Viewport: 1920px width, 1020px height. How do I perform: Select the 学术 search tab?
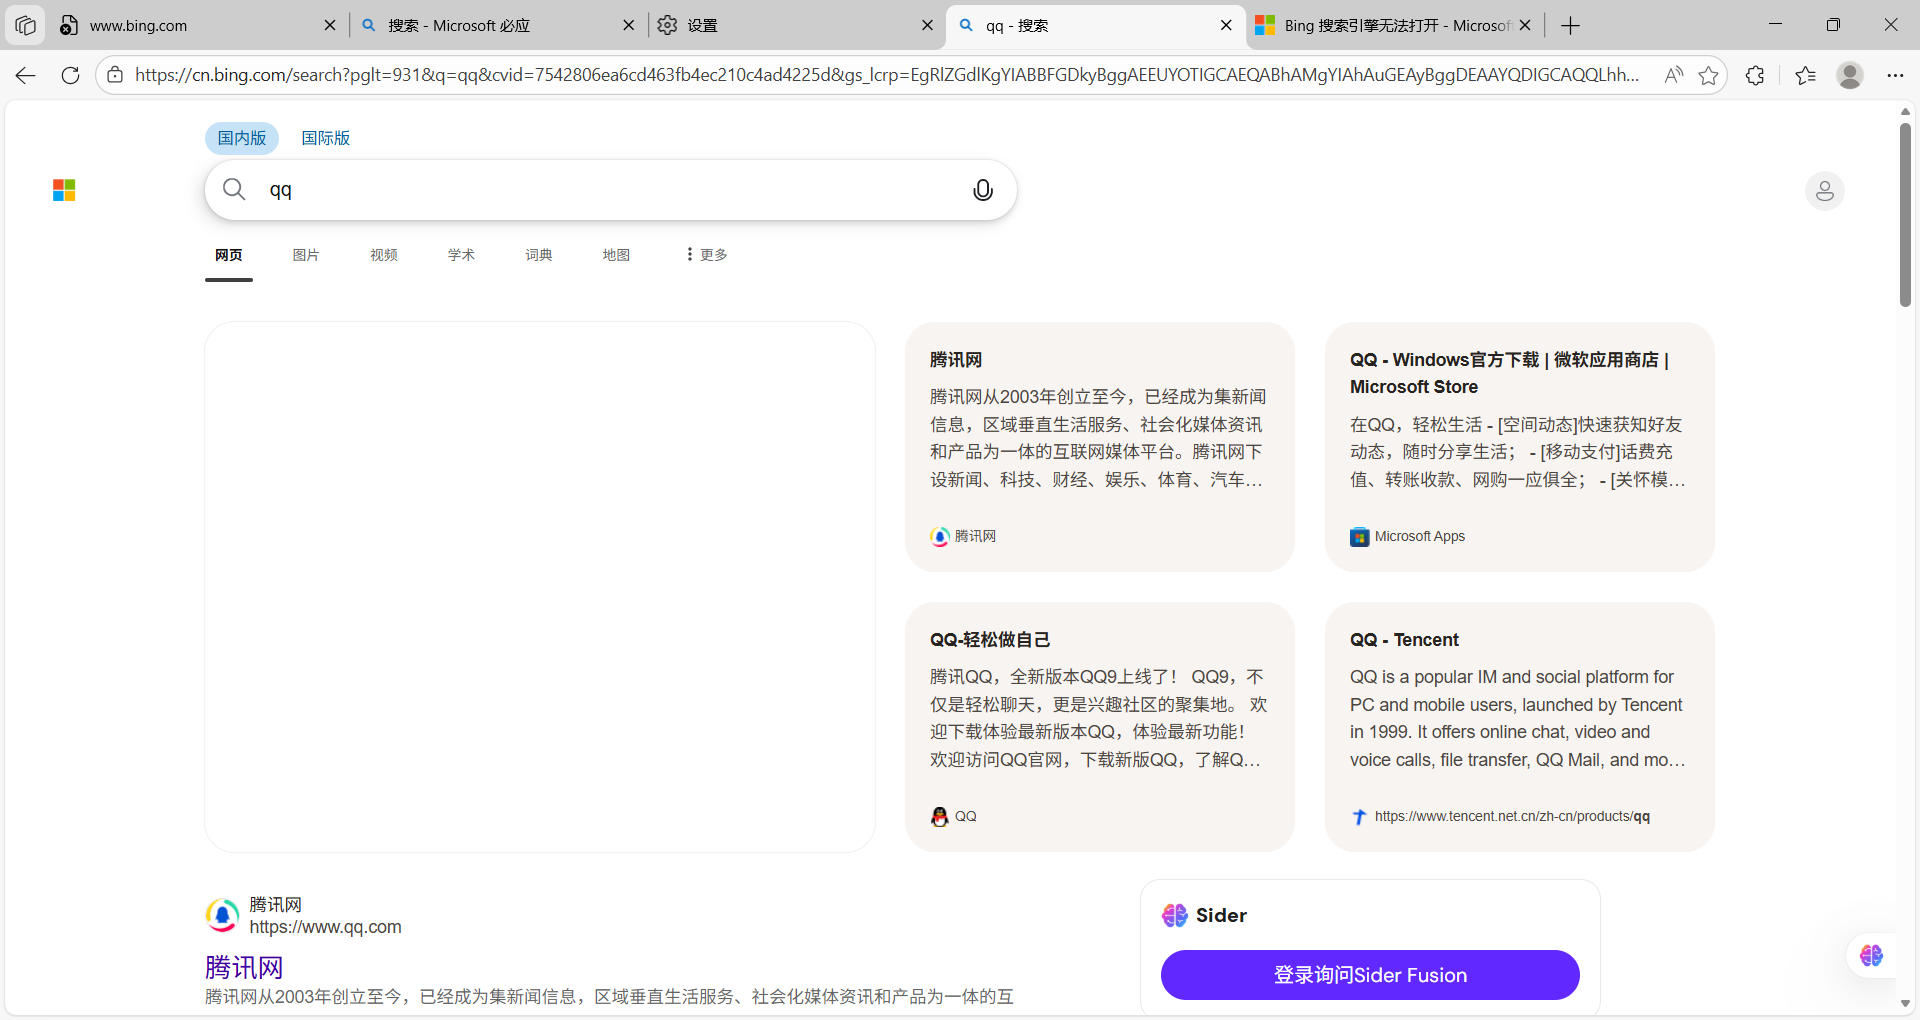[461, 255]
